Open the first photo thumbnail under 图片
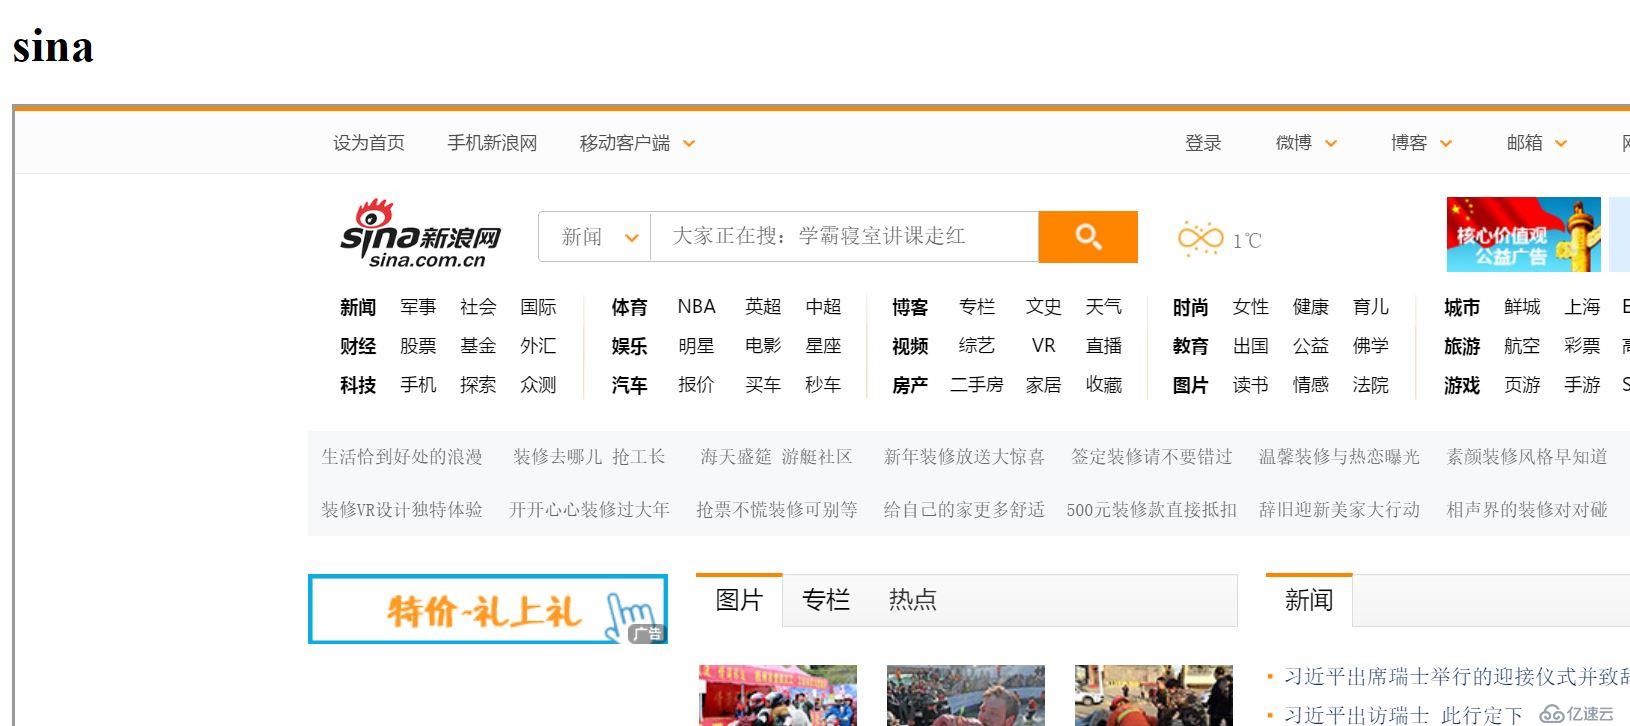This screenshot has height=726, width=1630. (x=778, y=695)
